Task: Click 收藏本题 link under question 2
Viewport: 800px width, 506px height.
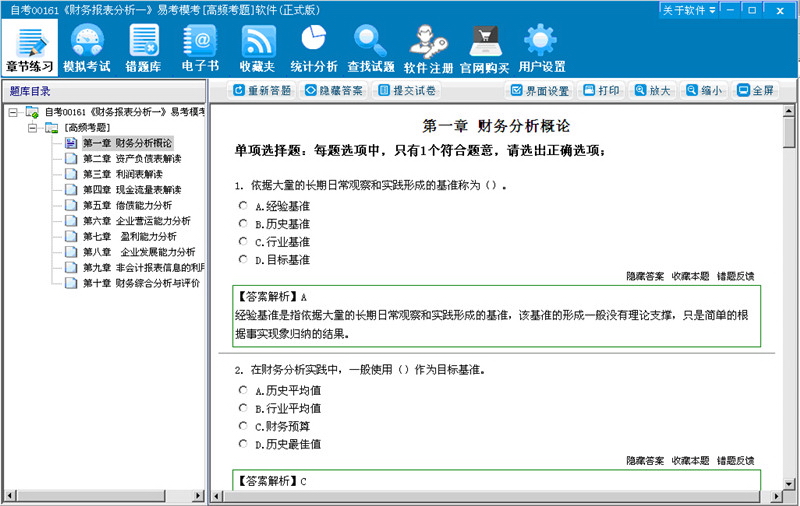Action: 690,461
